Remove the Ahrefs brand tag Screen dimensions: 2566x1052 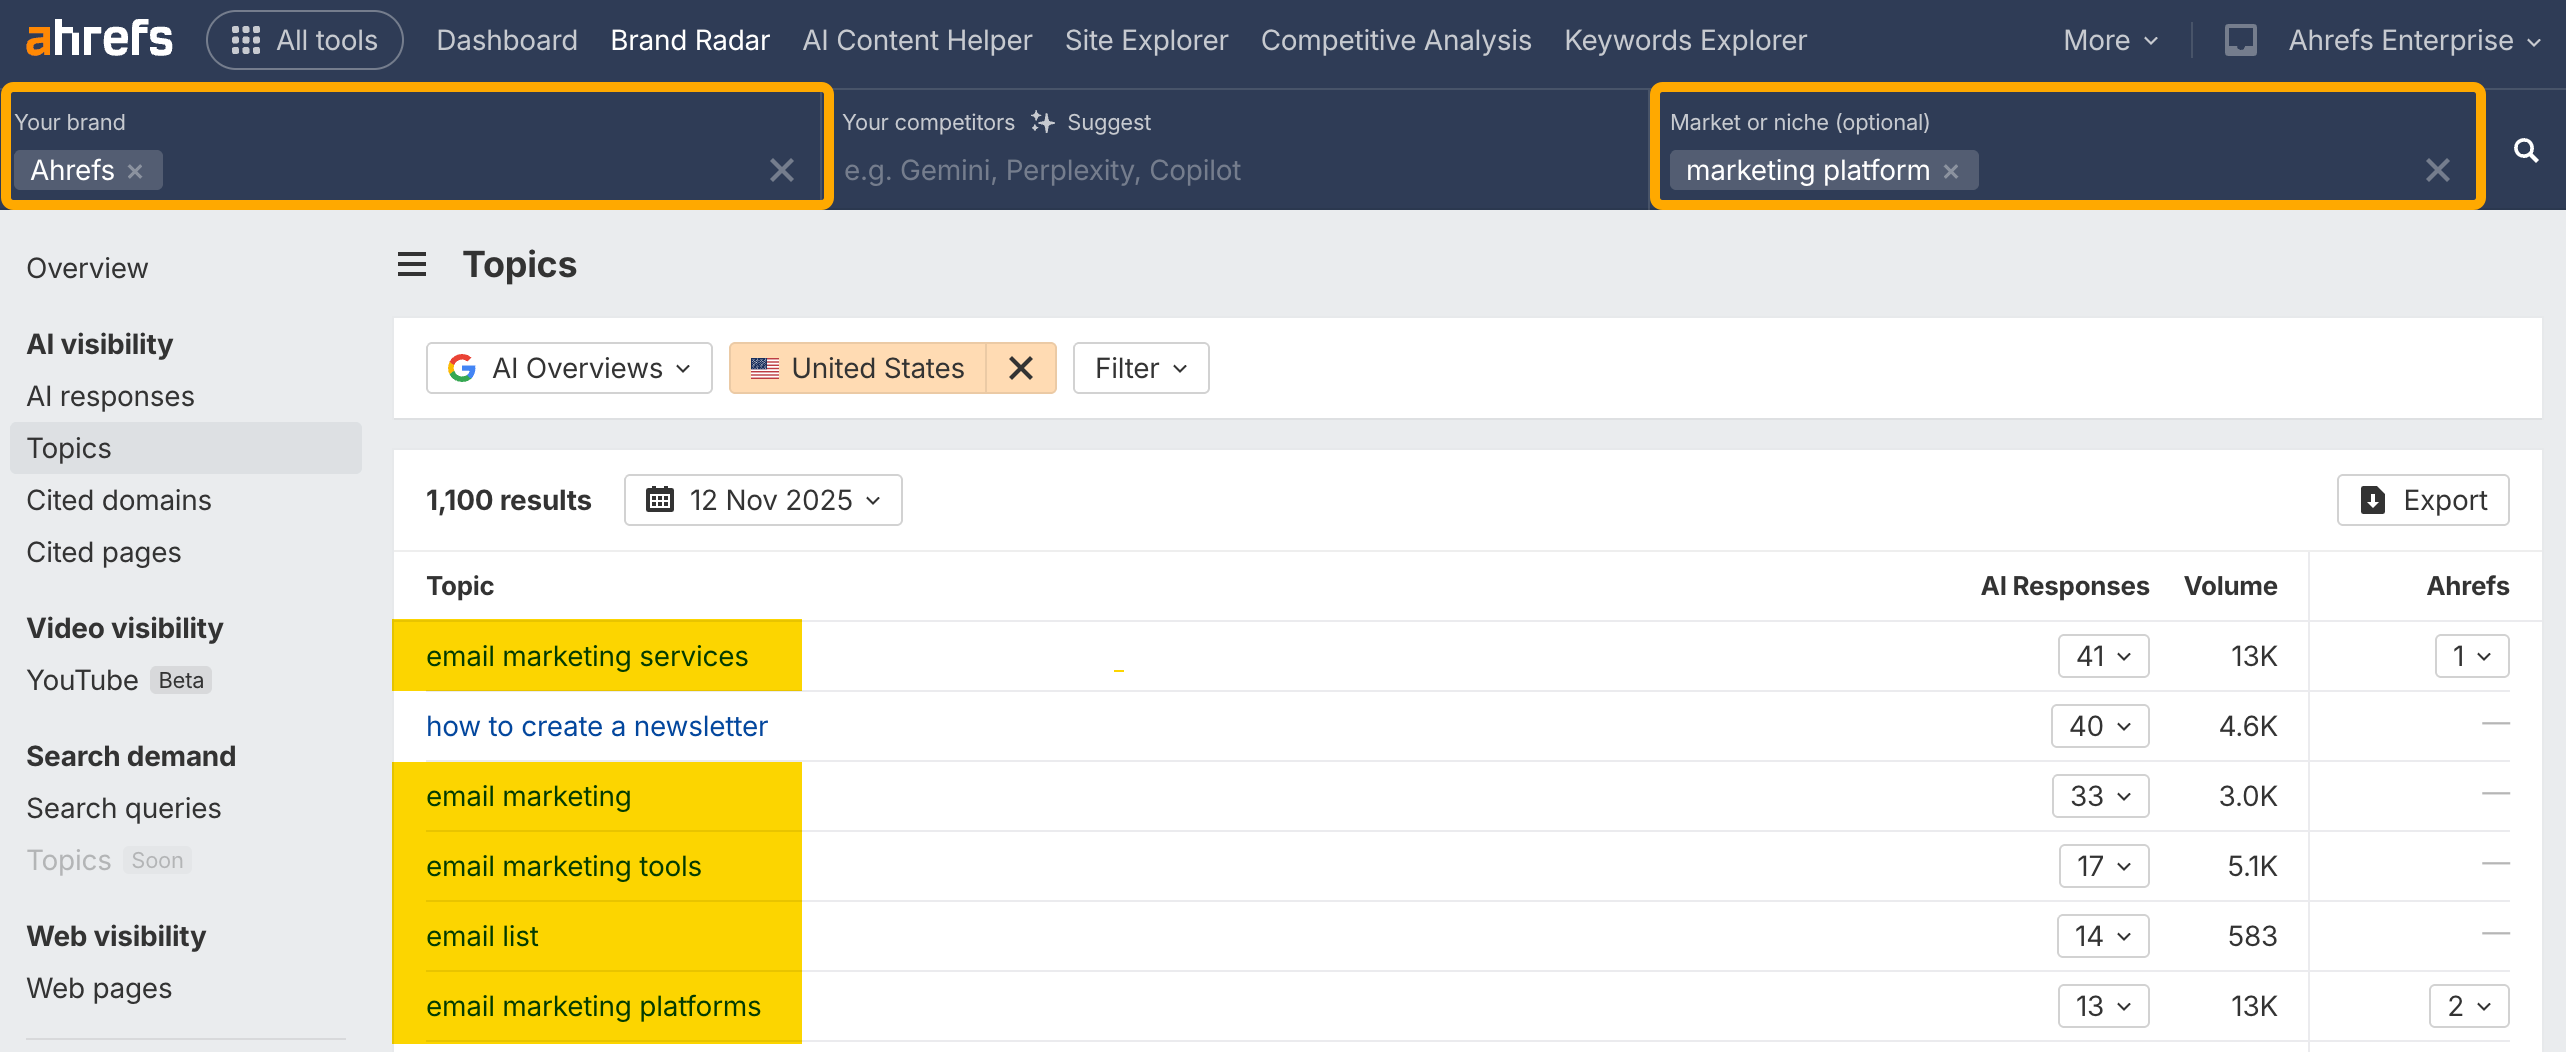pos(136,171)
